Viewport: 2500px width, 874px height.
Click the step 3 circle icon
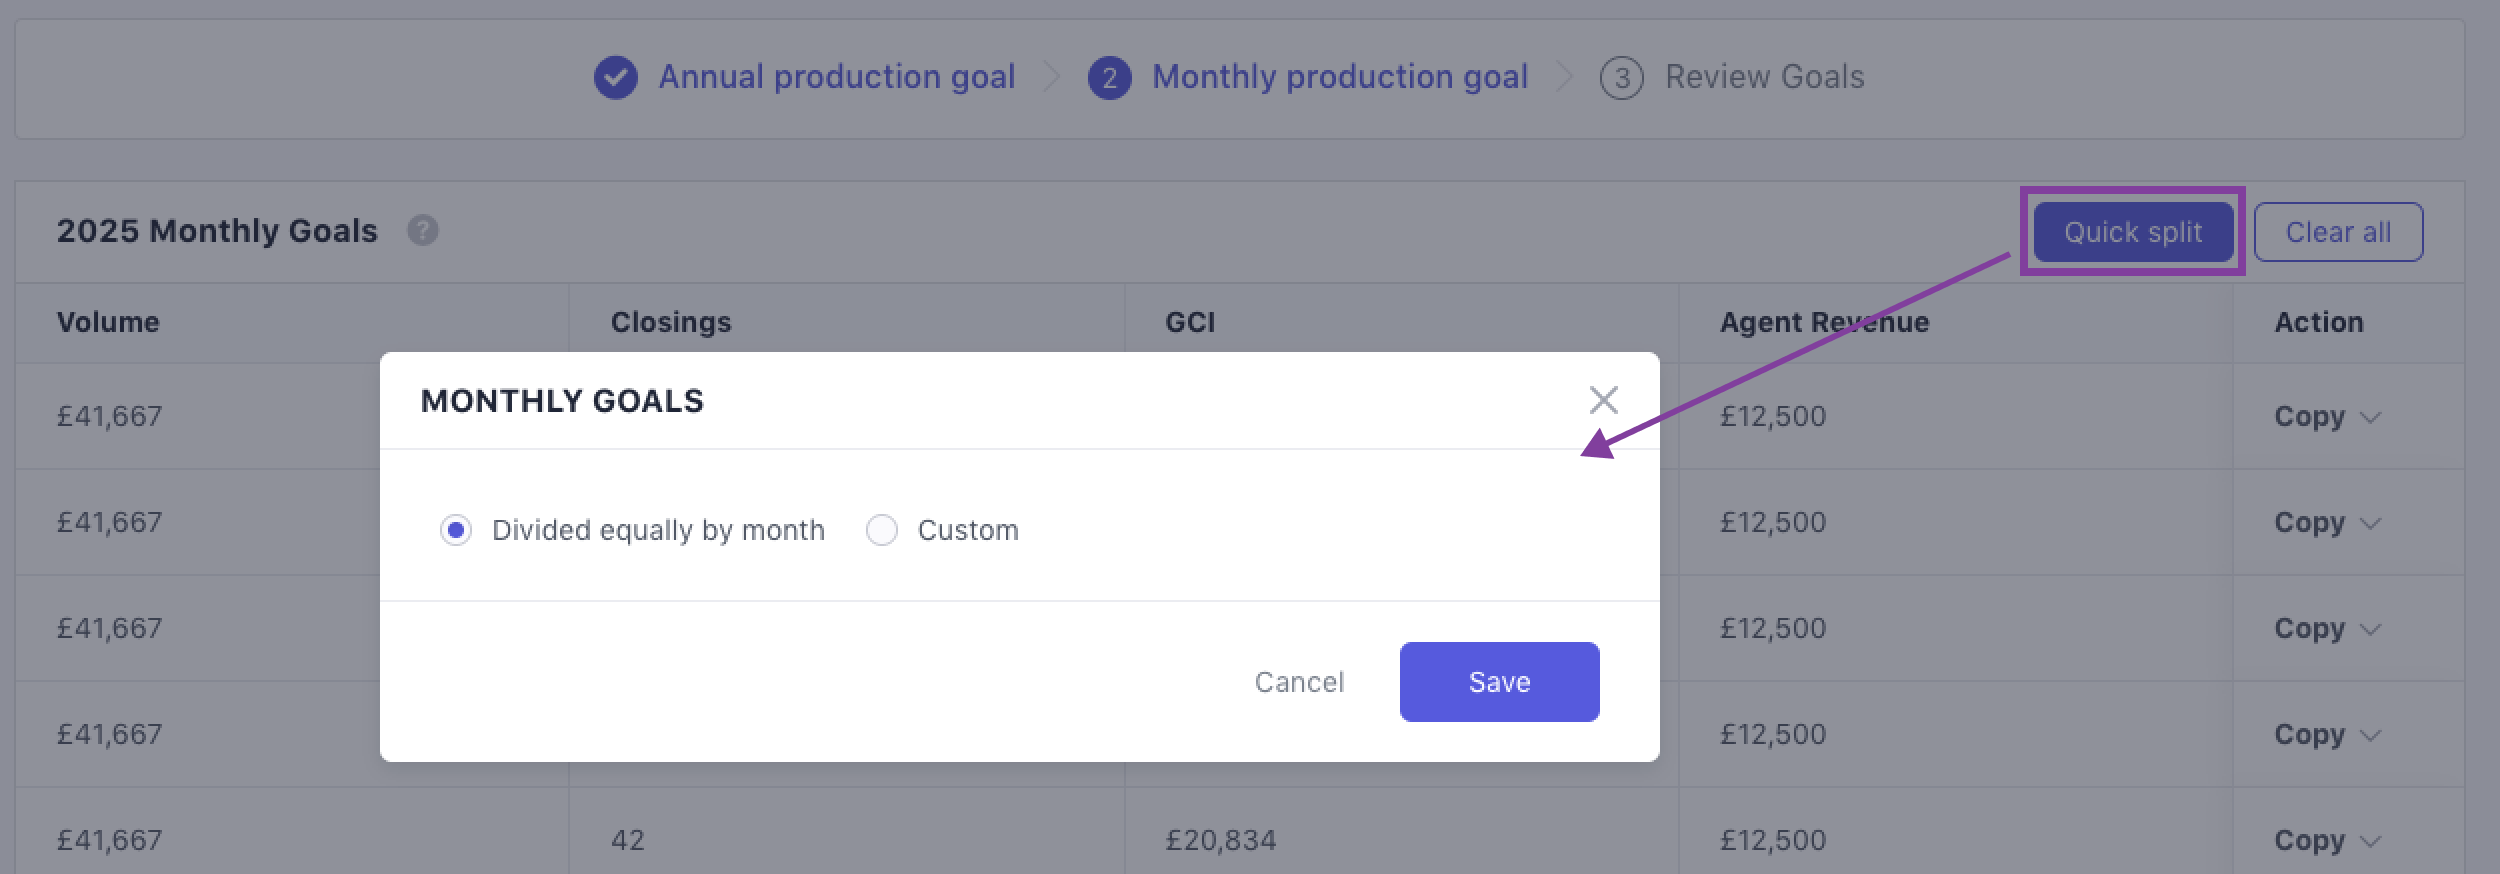(1621, 78)
